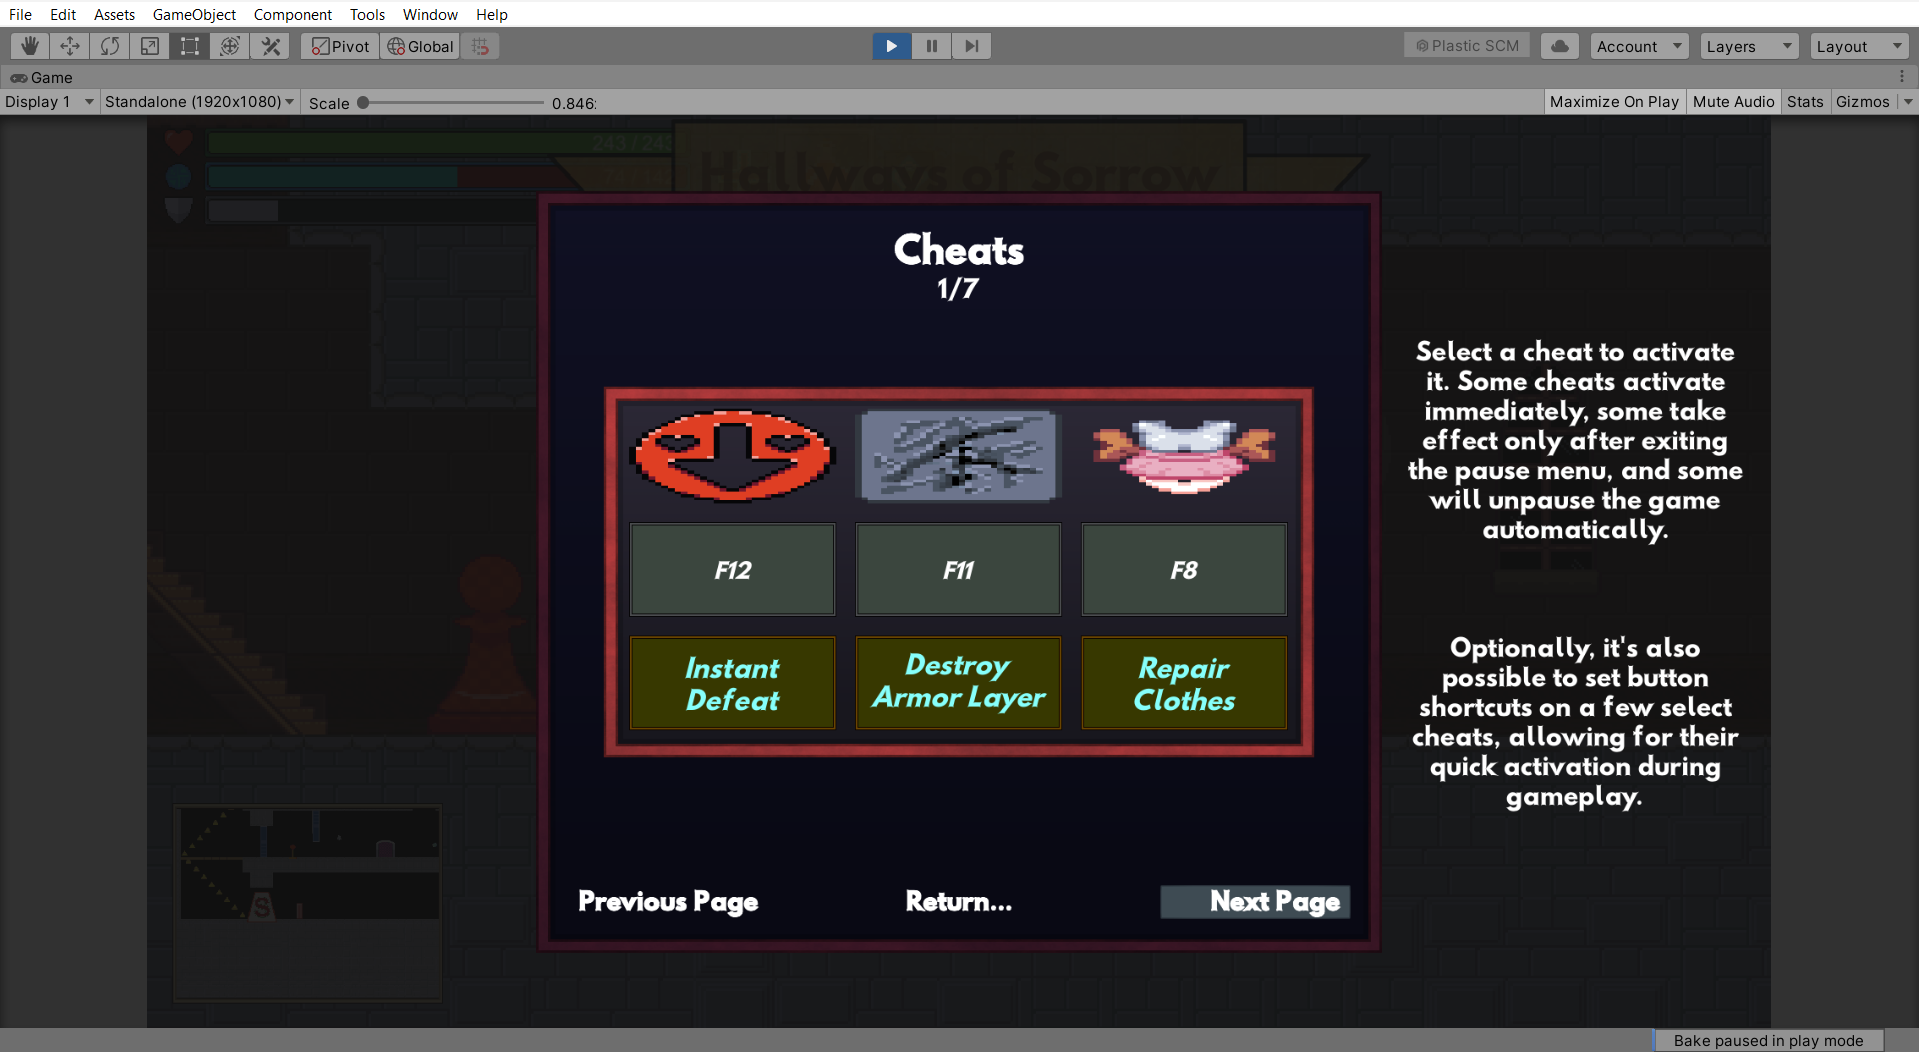1919x1052 pixels.
Task: Toggle Global handle rotation
Action: pyautogui.click(x=420, y=46)
